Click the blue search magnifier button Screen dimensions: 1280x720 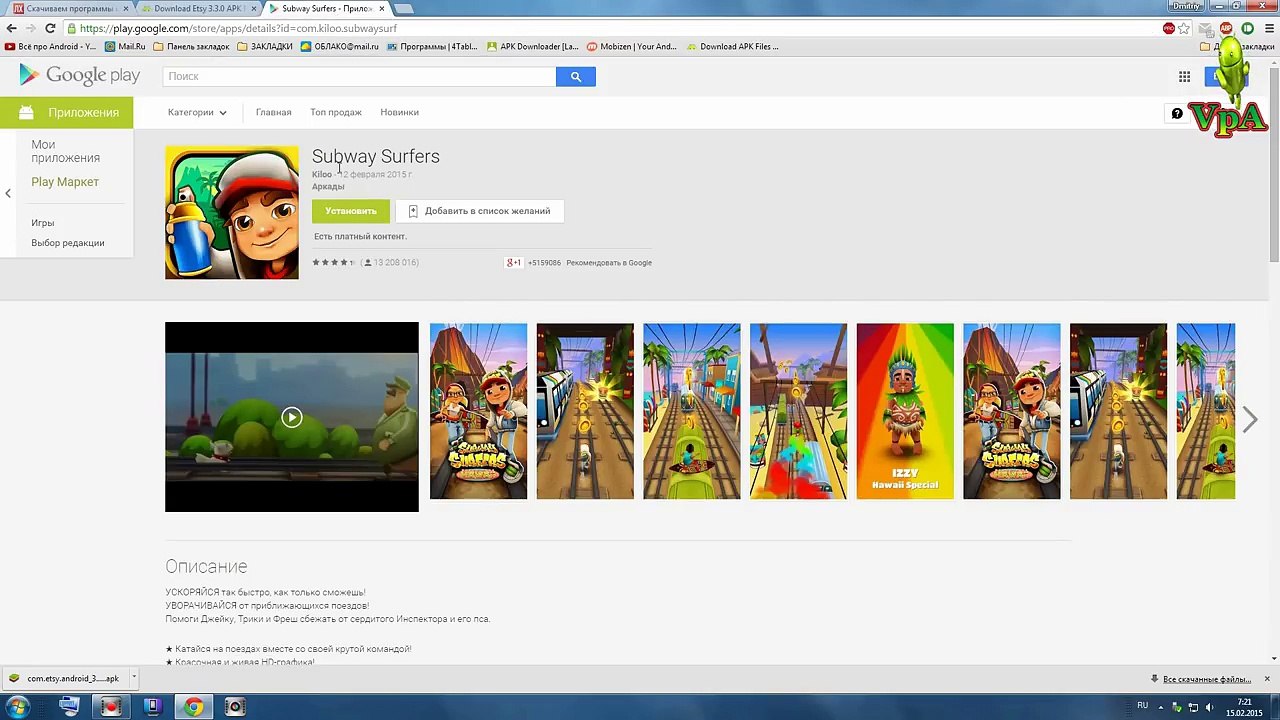[x=576, y=76]
